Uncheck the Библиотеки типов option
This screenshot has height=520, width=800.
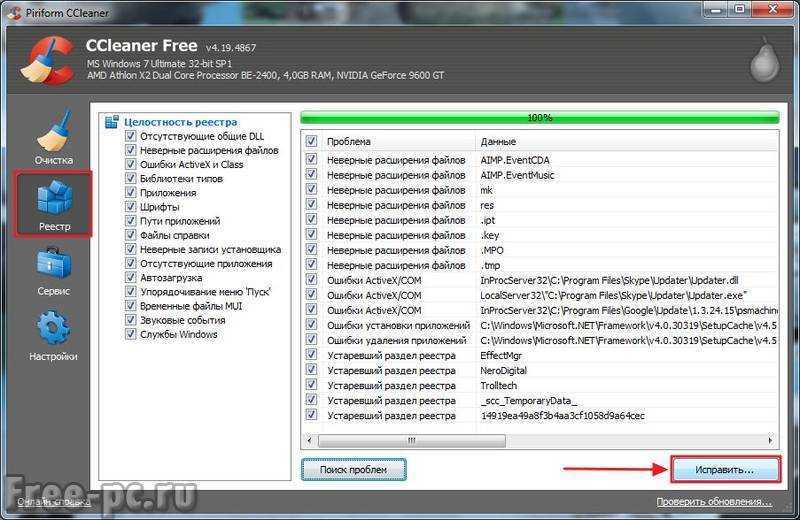coord(131,179)
